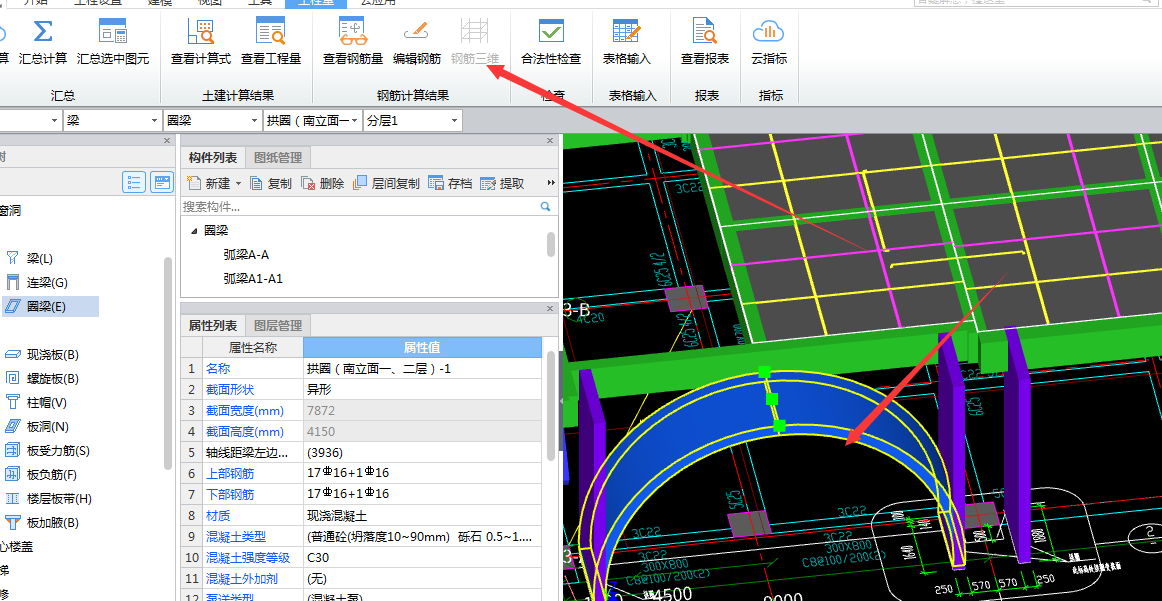This screenshot has width=1162, height=601.
Task: Open 查看报表 report viewer
Action: (705, 43)
